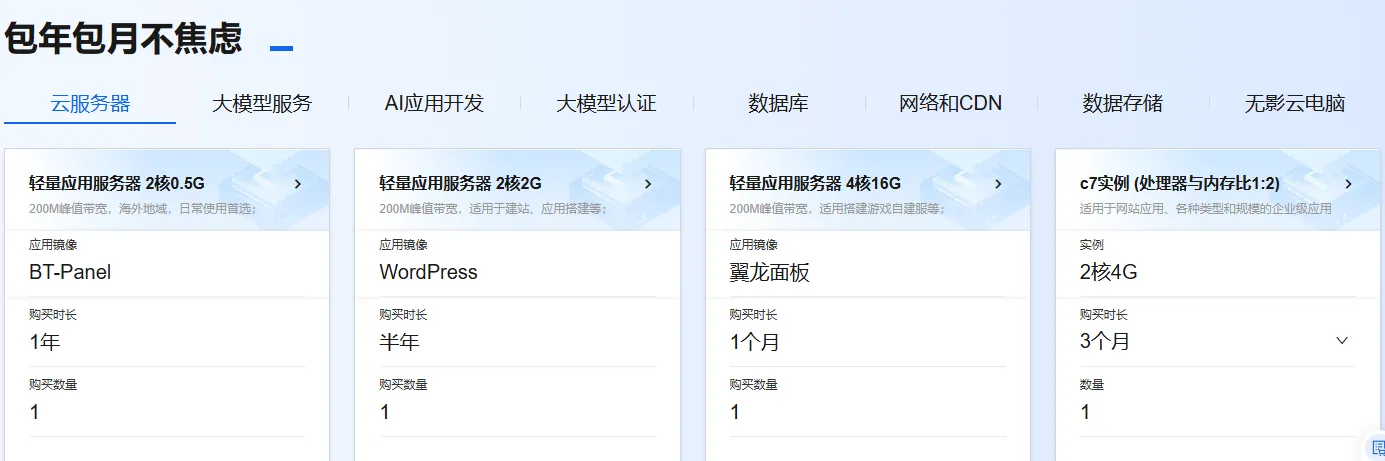Click 购买时长 label in the 2核2G card

(x=403, y=315)
